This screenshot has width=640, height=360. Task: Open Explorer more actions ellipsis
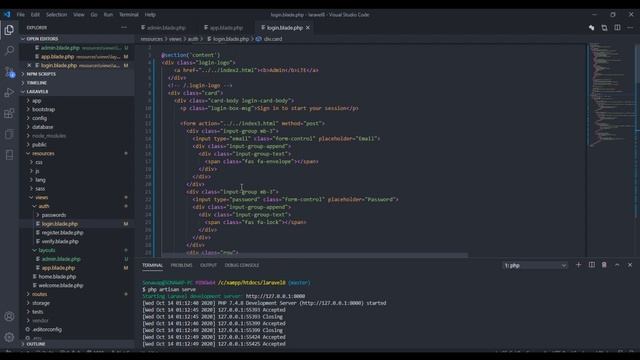tap(124, 27)
